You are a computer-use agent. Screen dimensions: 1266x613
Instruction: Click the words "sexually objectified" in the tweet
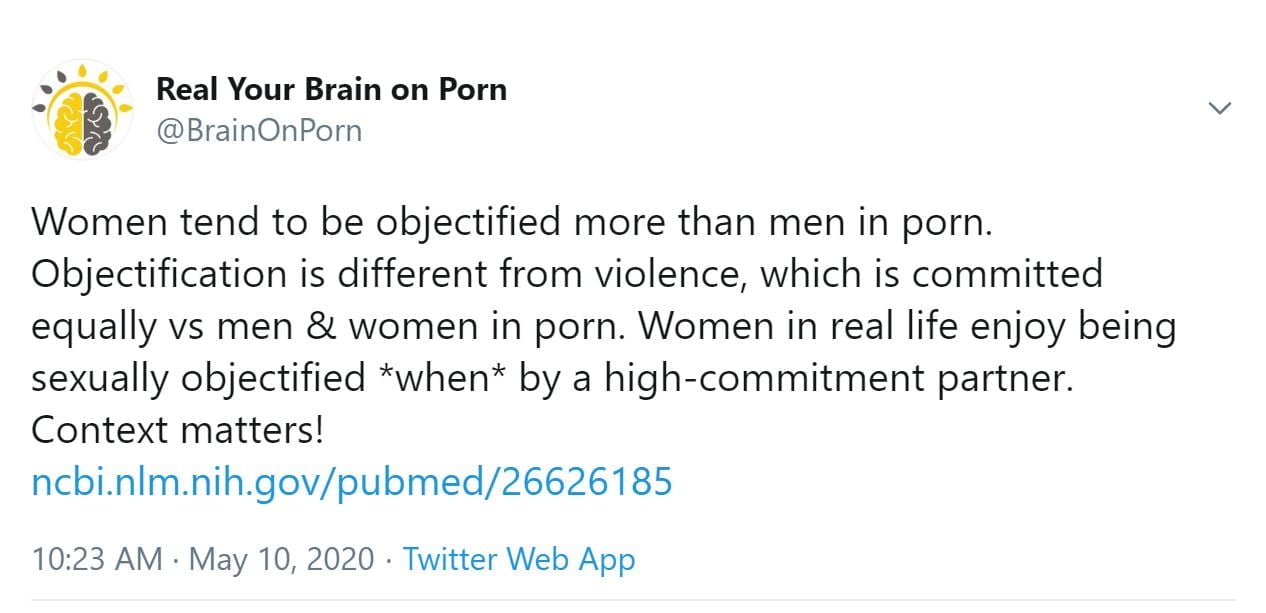198,378
